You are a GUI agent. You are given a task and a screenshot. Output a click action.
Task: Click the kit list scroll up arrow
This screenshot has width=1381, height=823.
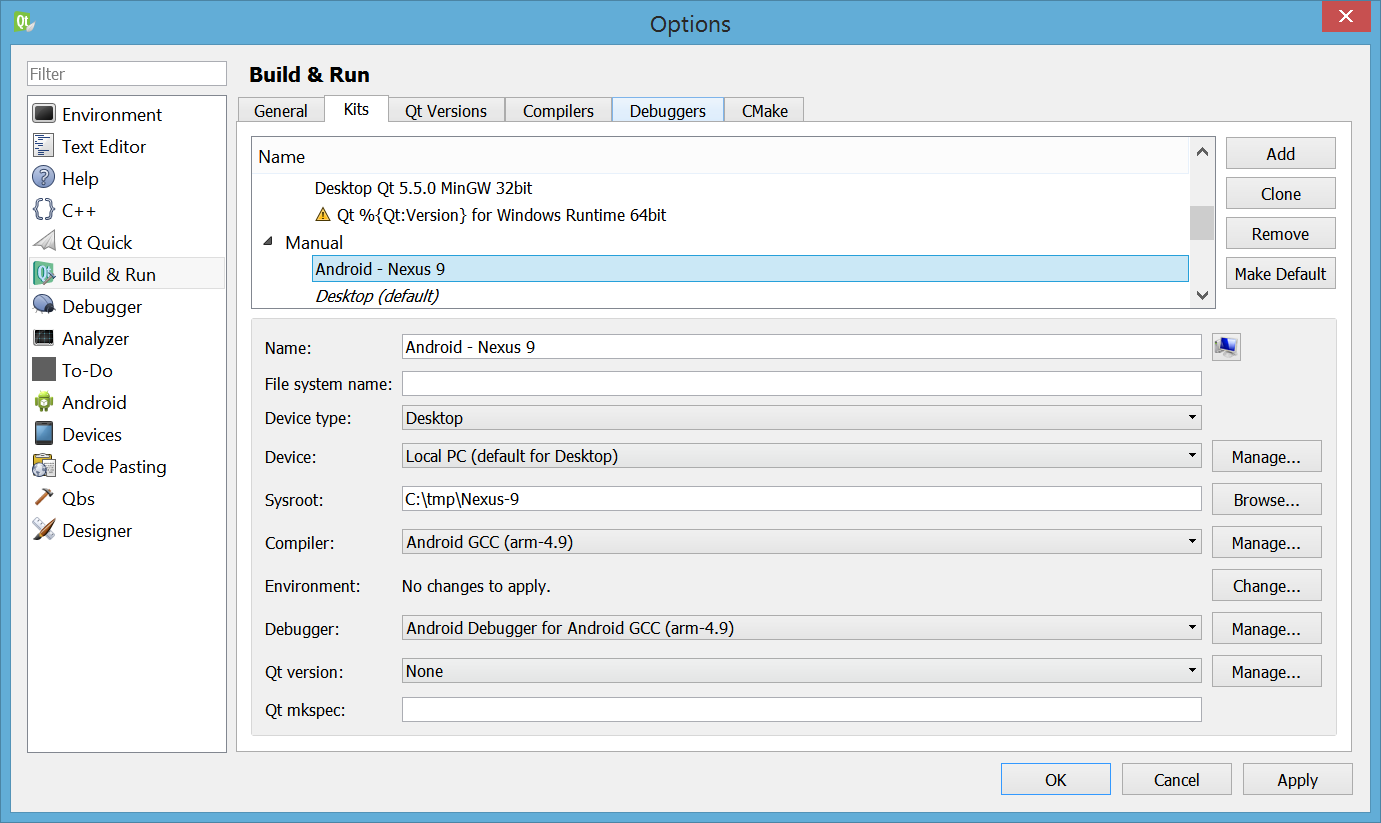click(x=1203, y=152)
